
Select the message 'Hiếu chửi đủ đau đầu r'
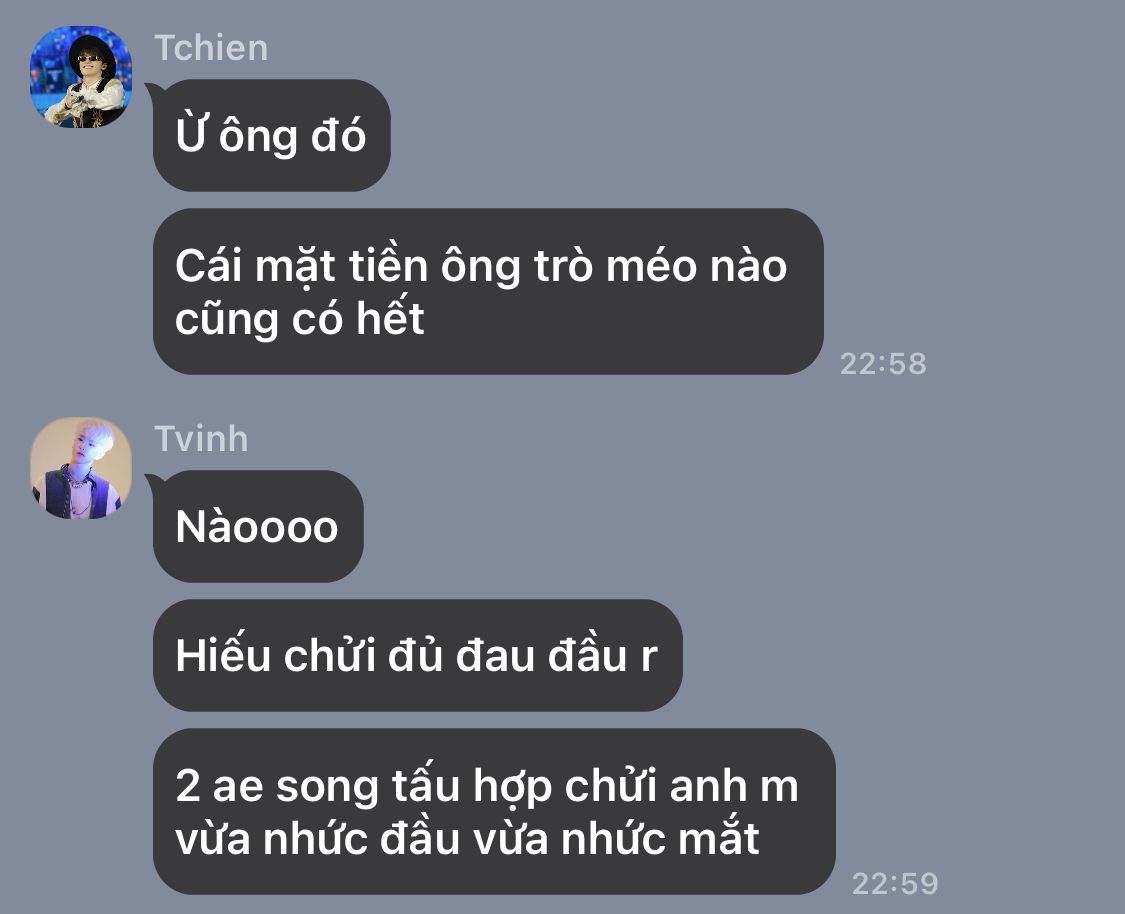click(x=418, y=655)
